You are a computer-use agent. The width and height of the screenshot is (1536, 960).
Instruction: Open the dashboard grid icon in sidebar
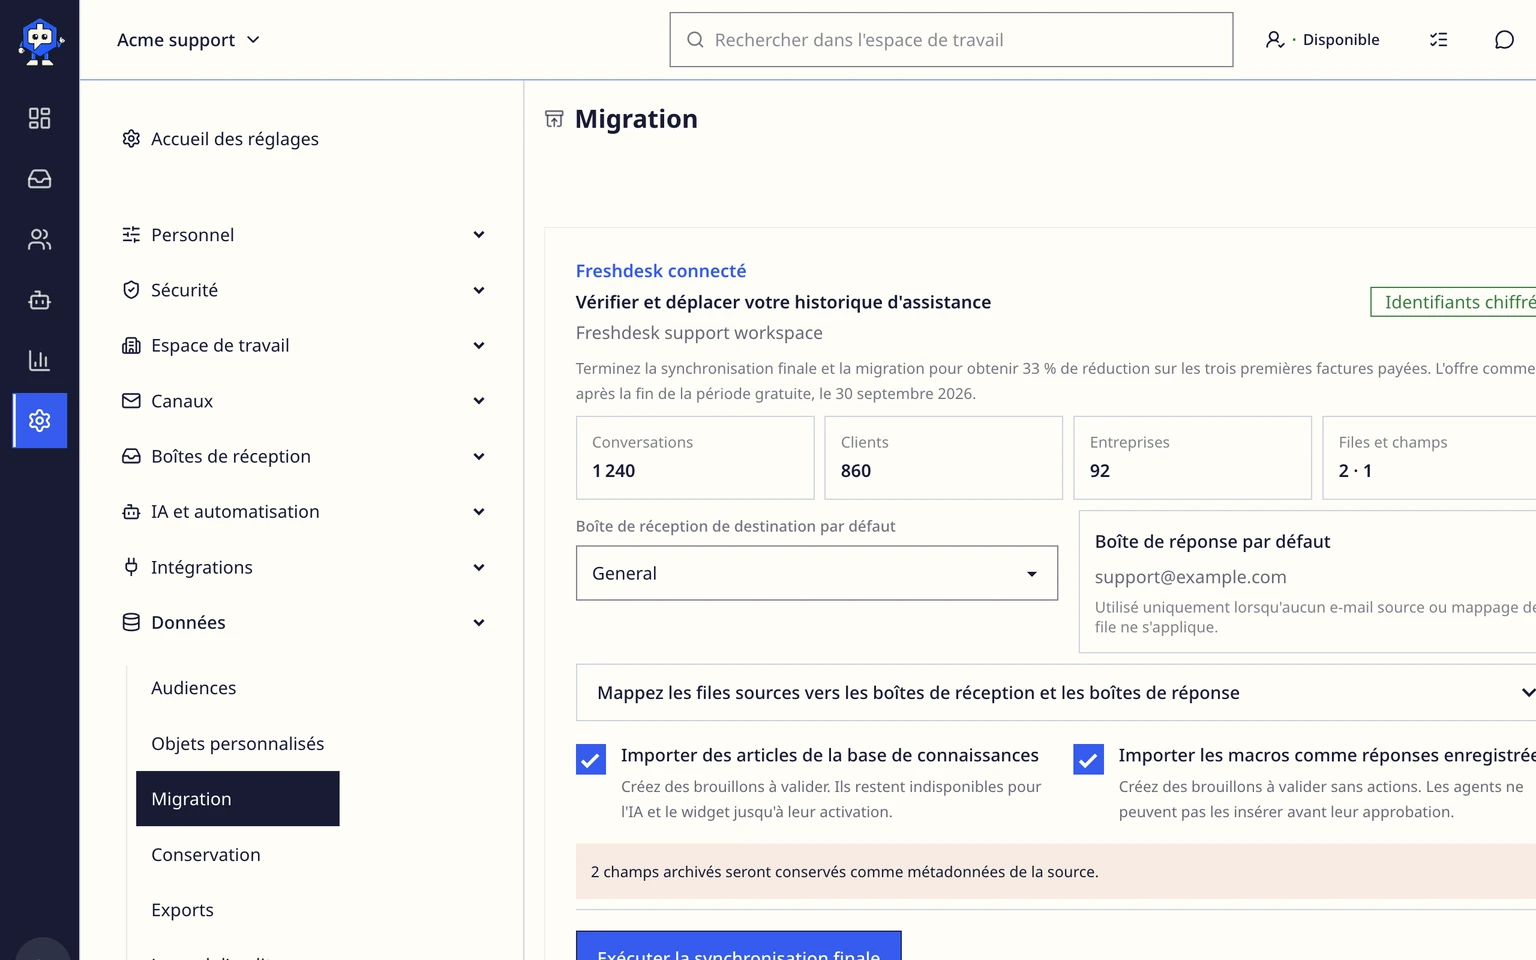[x=39, y=118]
